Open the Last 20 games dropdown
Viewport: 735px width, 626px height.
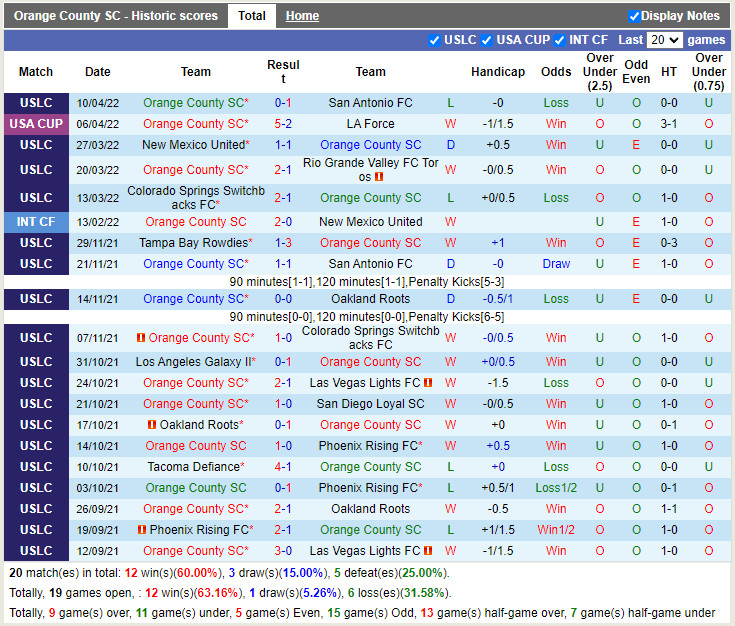(664, 40)
